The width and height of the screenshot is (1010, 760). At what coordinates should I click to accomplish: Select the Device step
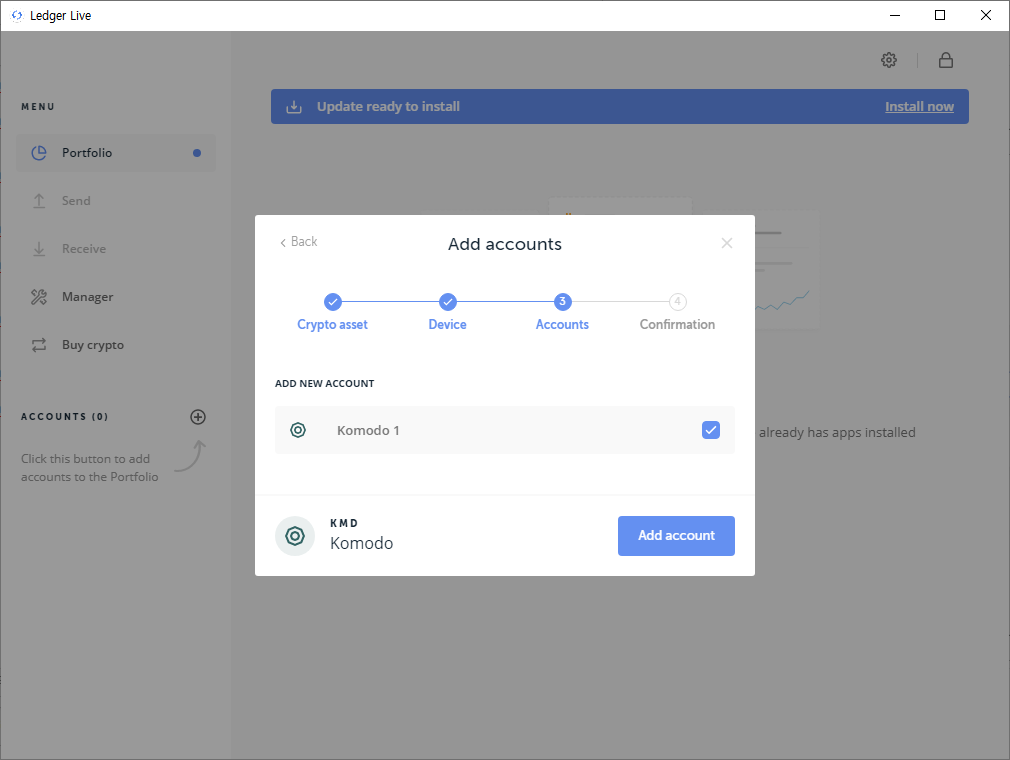coord(448,312)
